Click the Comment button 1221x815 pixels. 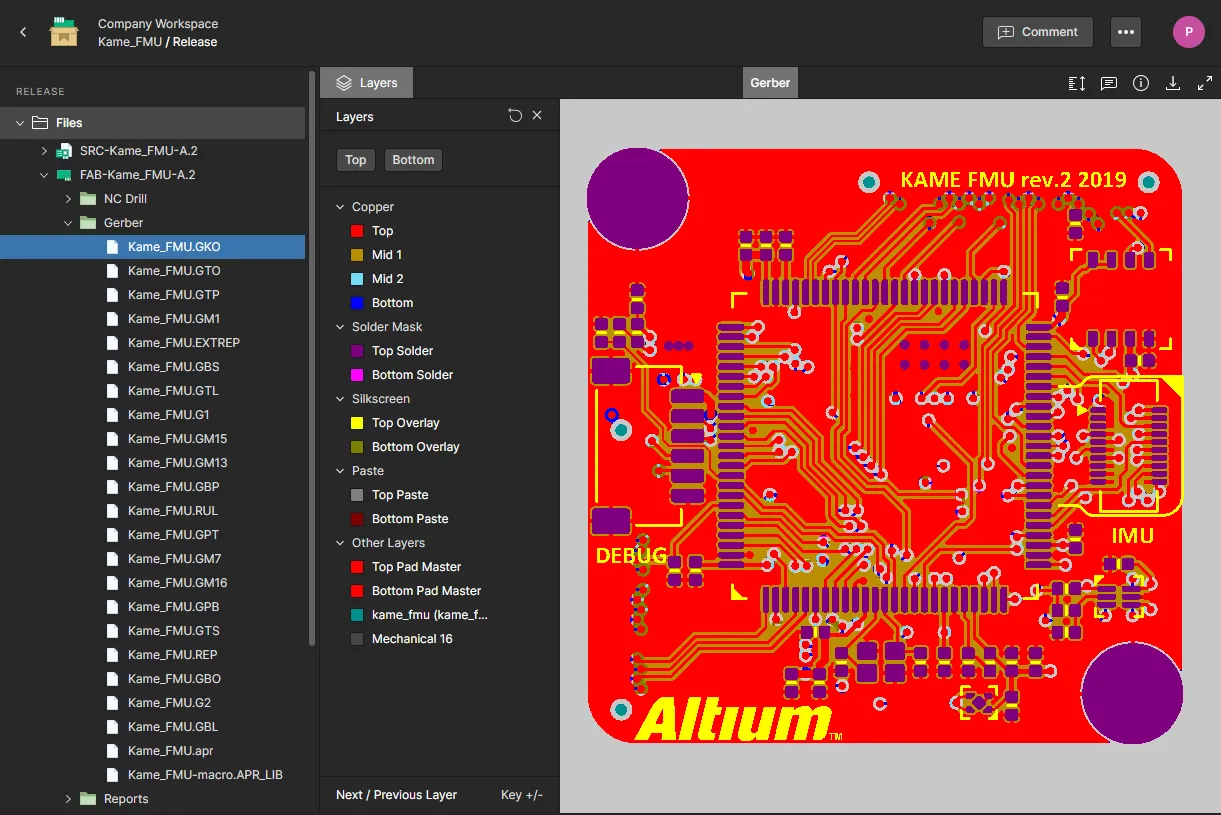point(1037,32)
